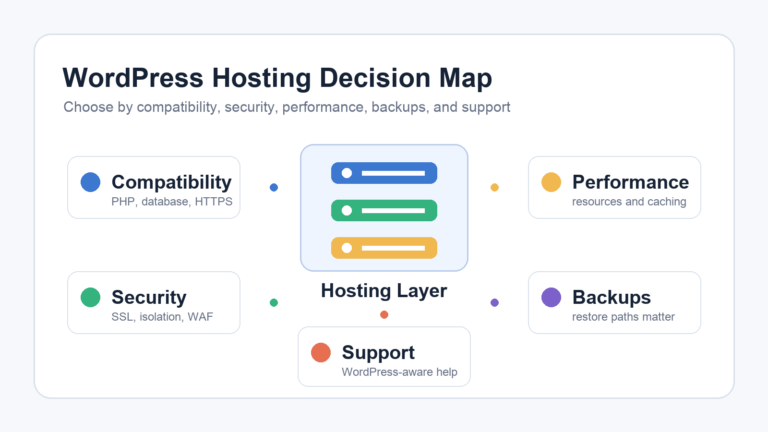This screenshot has width=768, height=432.
Task: Click the subtitle starting 'Choose by compatibility'
Action: 287,107
